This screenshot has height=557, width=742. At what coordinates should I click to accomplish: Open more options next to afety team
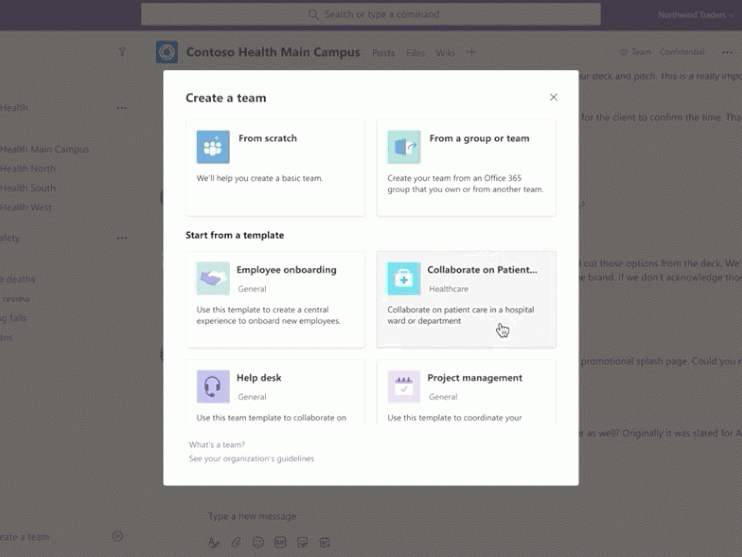pos(122,238)
